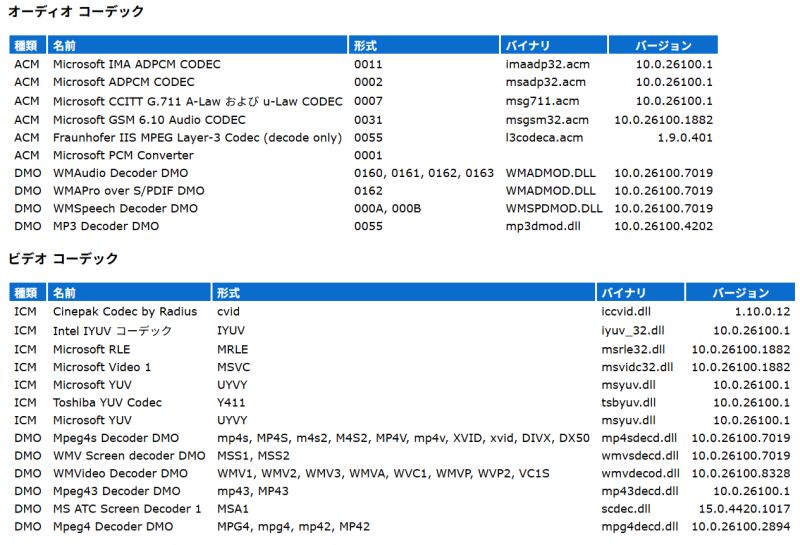Click the audio table 名前 column header
The height and width of the screenshot is (545, 800).
coord(197,45)
